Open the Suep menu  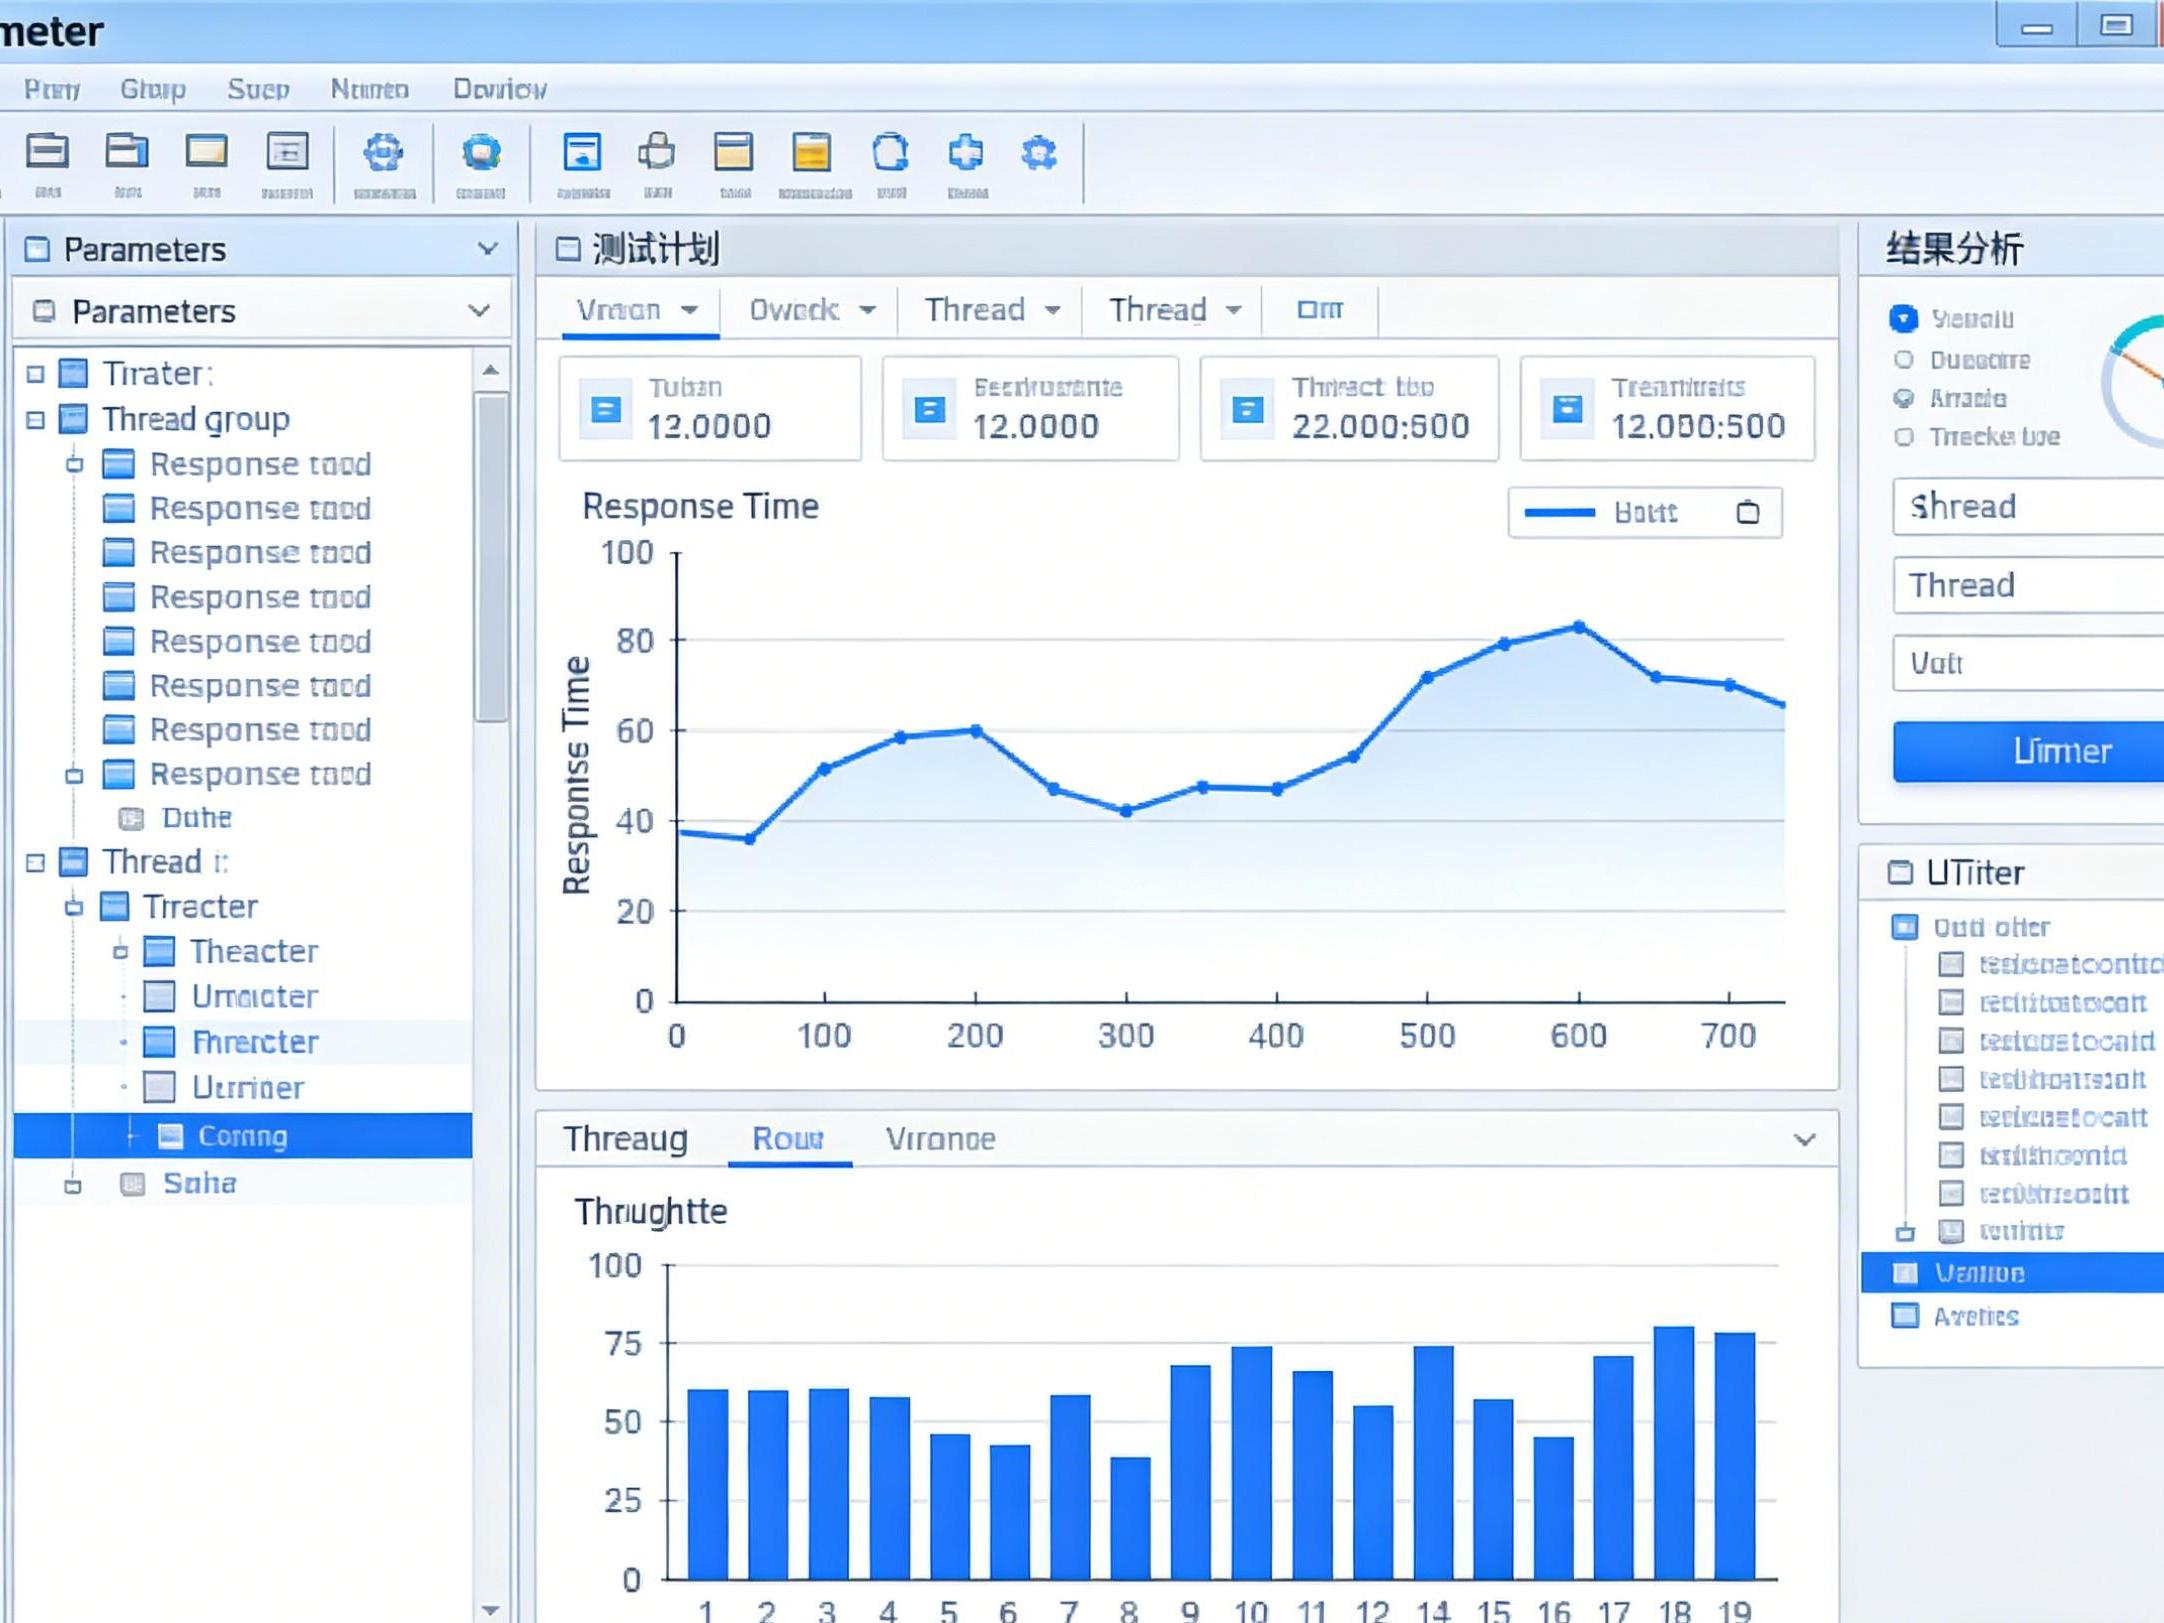pos(257,90)
